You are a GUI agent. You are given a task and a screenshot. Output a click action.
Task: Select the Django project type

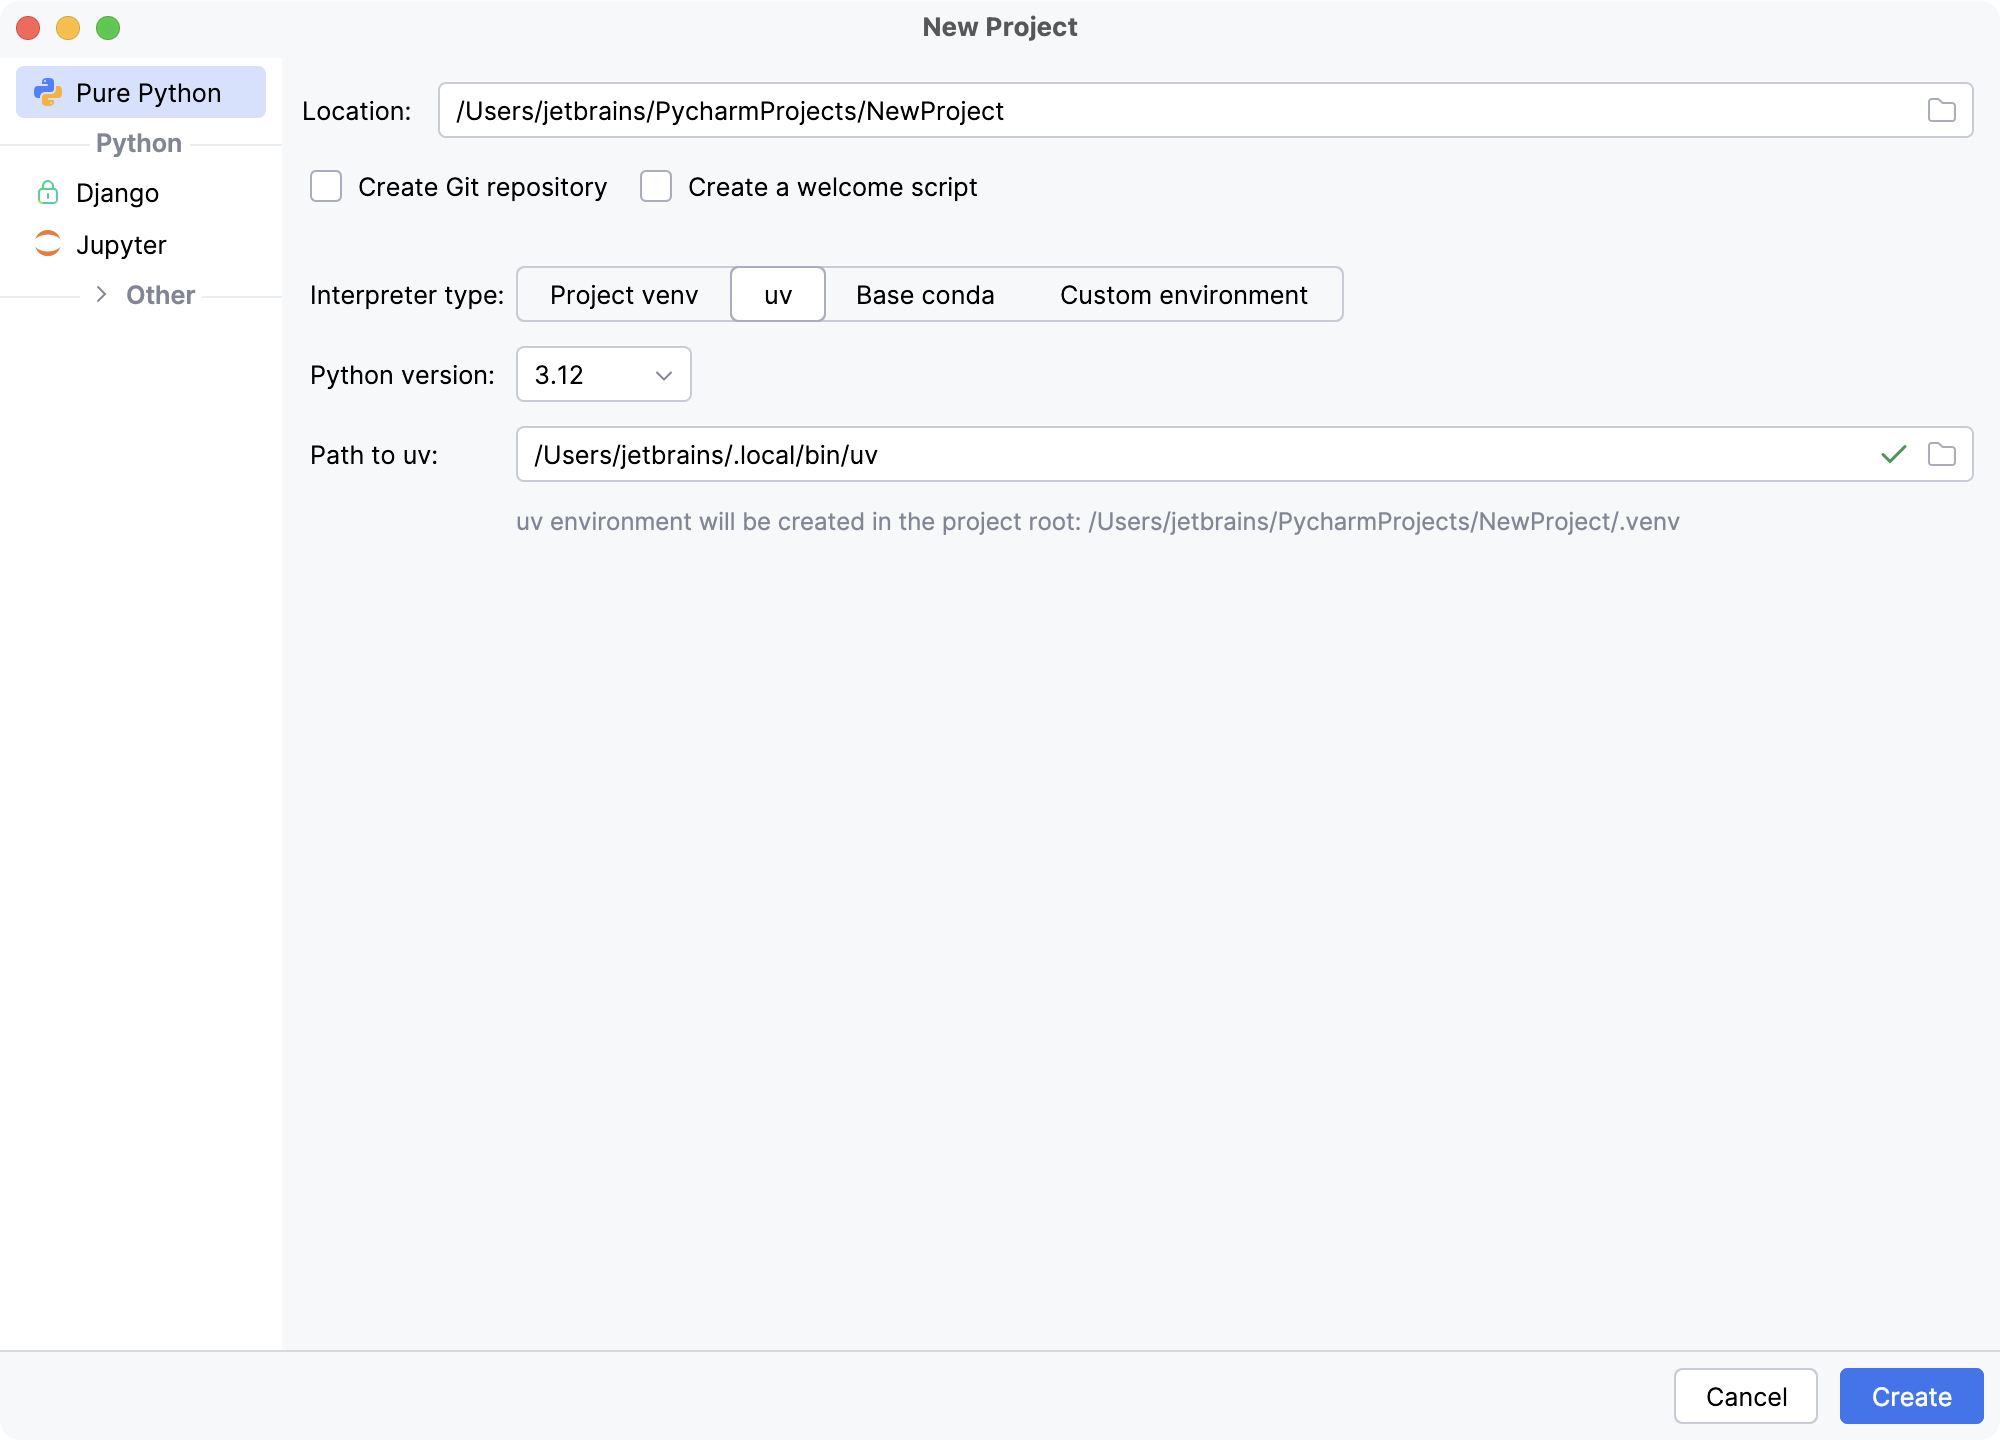(x=117, y=192)
